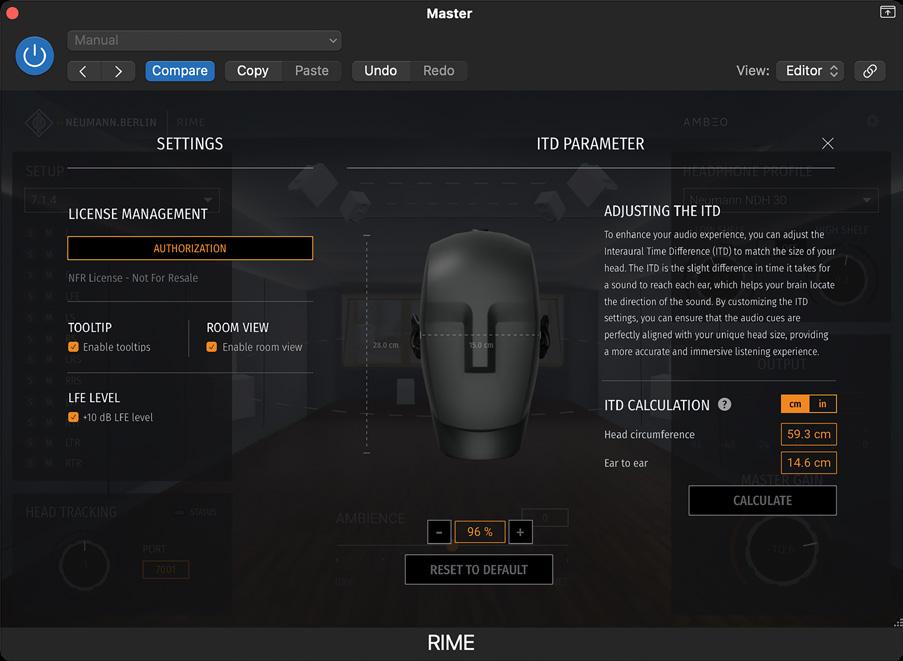
Task: Select inch units
Action: (x=822, y=404)
